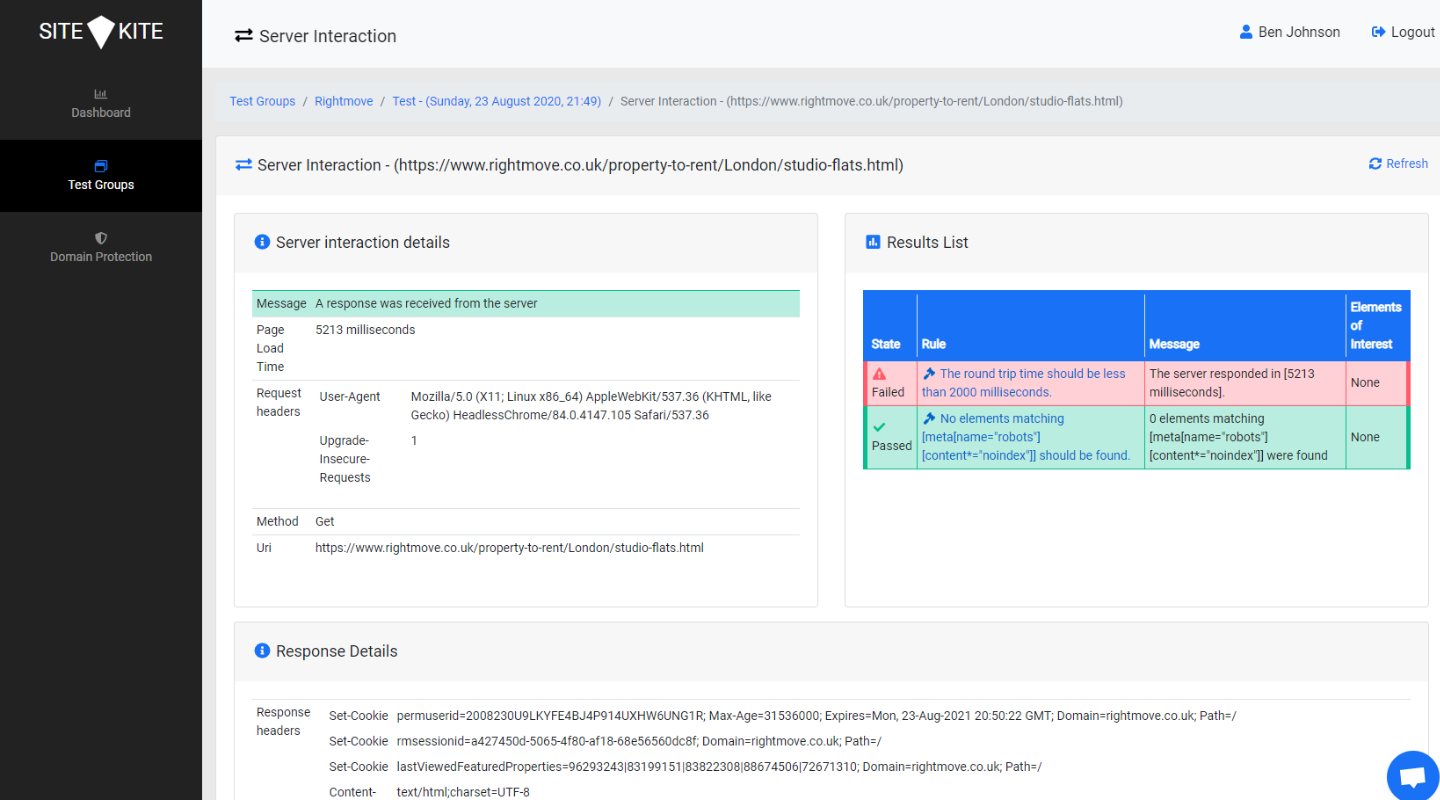Click the Uri value rightmove studio-flats URL
1440x800 pixels.
509,548
